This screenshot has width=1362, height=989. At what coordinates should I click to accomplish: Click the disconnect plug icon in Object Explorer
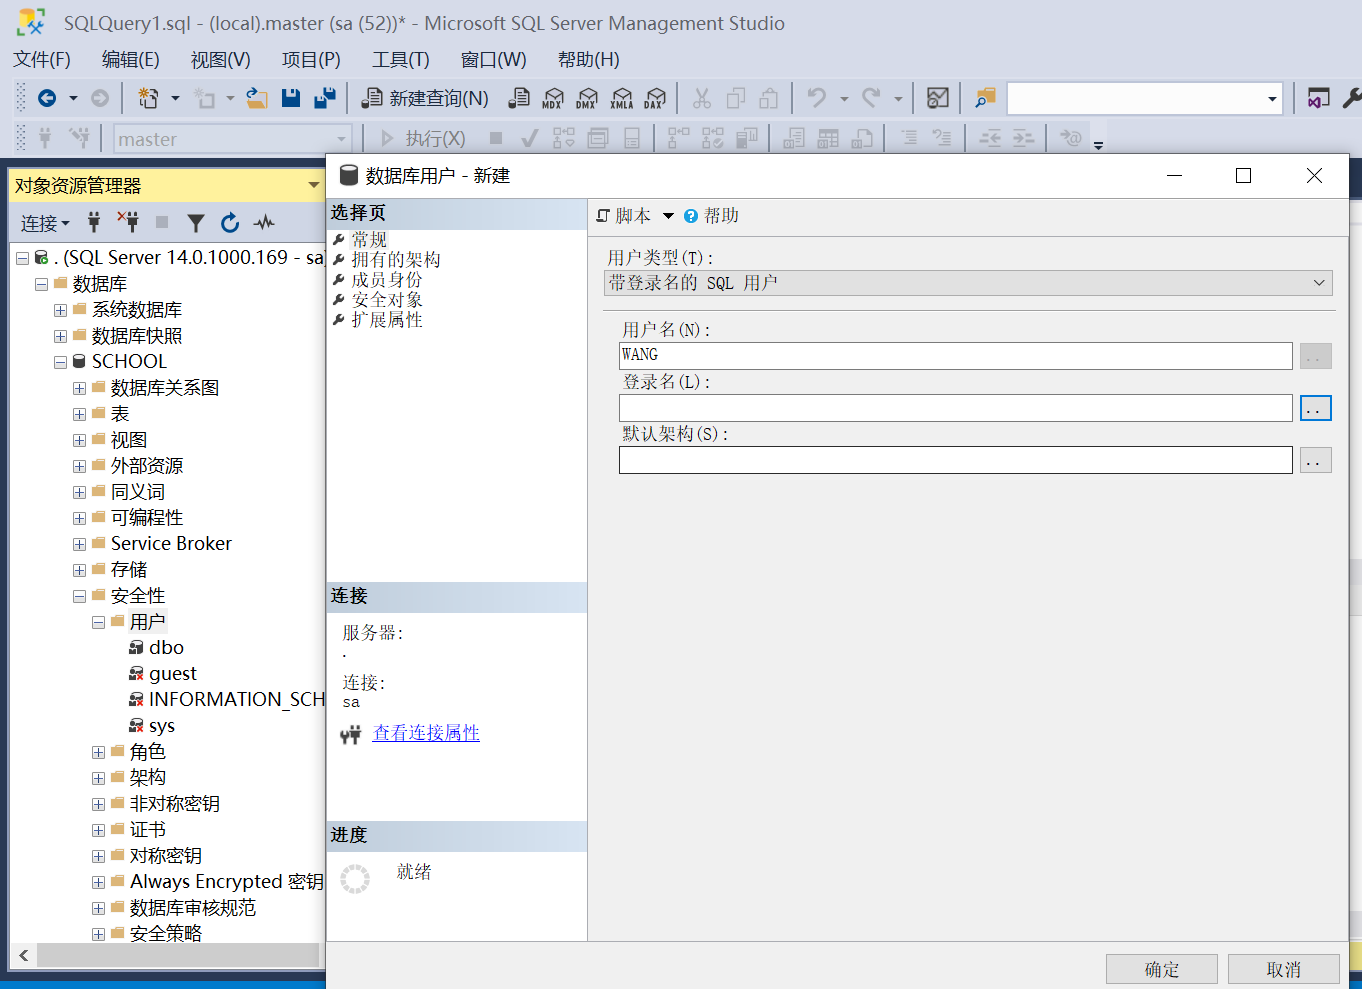click(128, 222)
